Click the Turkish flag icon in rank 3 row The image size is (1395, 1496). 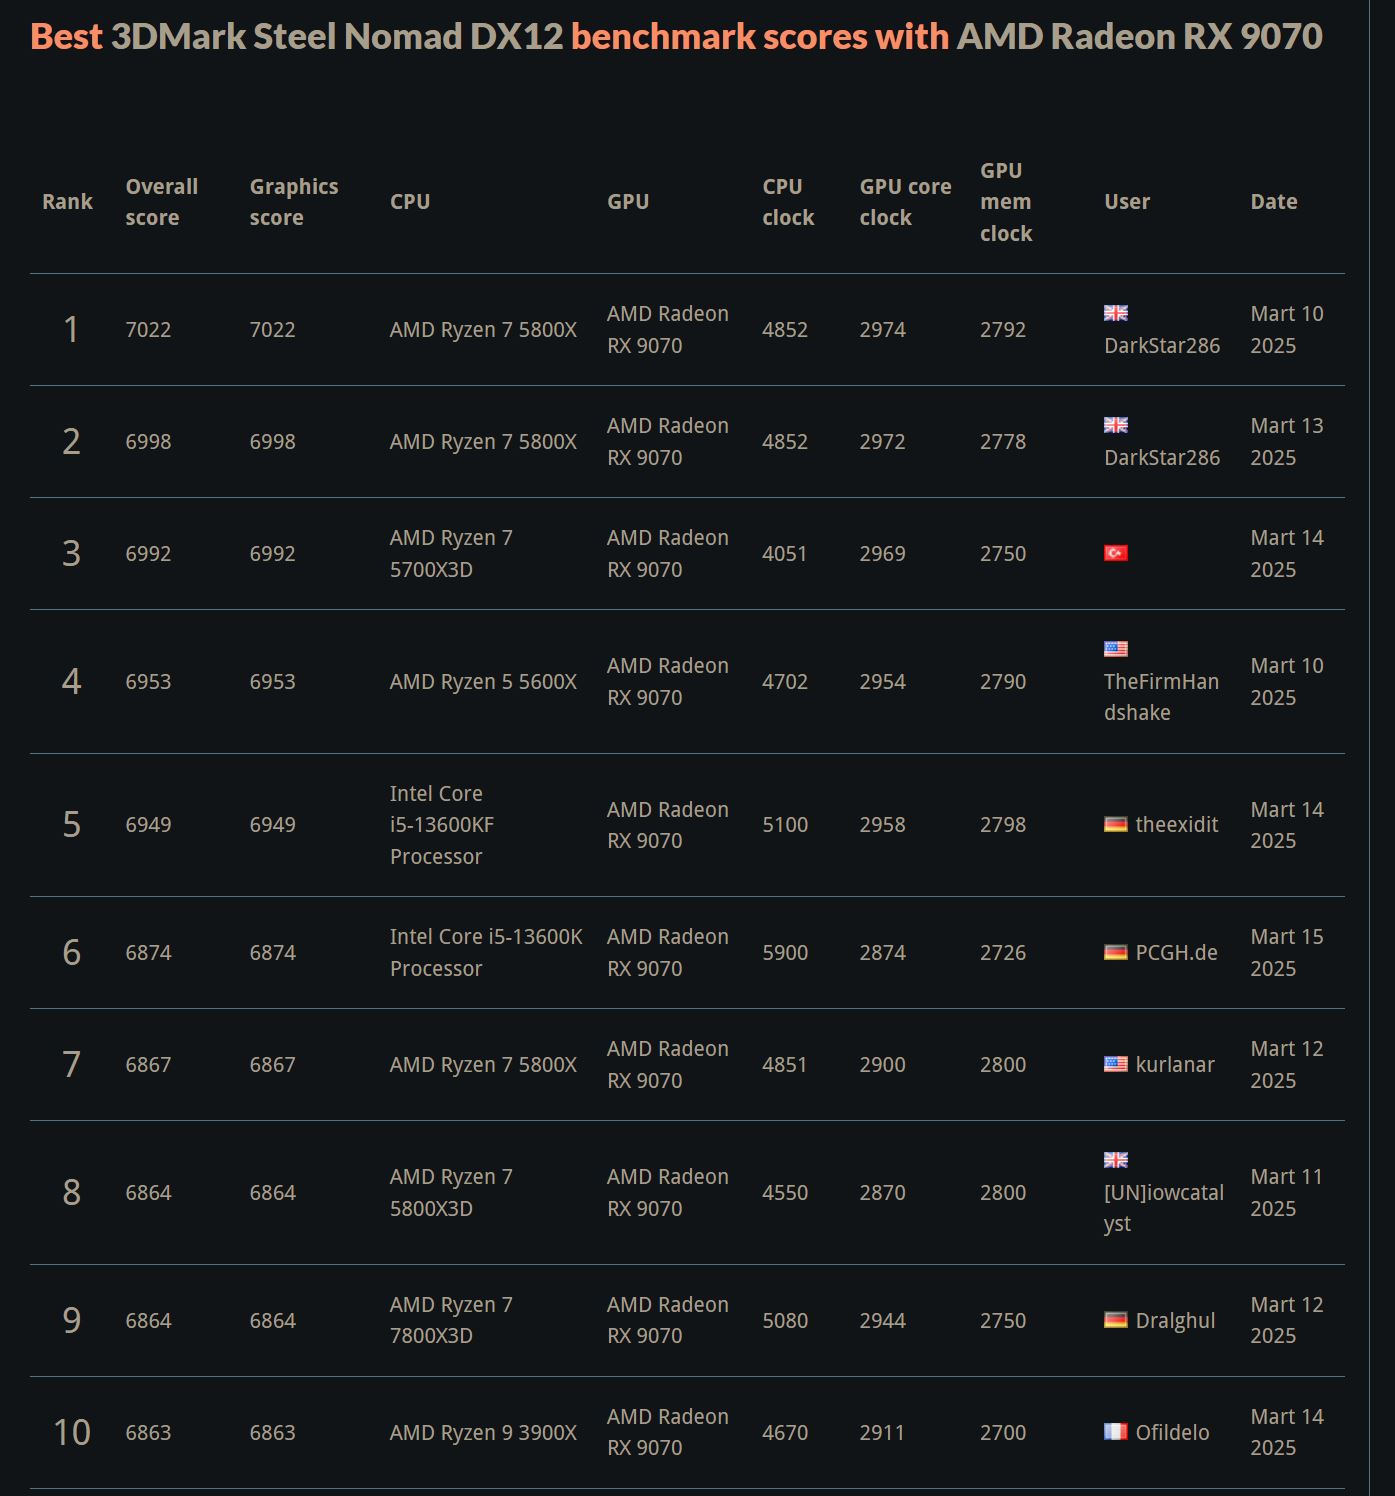[x=1115, y=553]
